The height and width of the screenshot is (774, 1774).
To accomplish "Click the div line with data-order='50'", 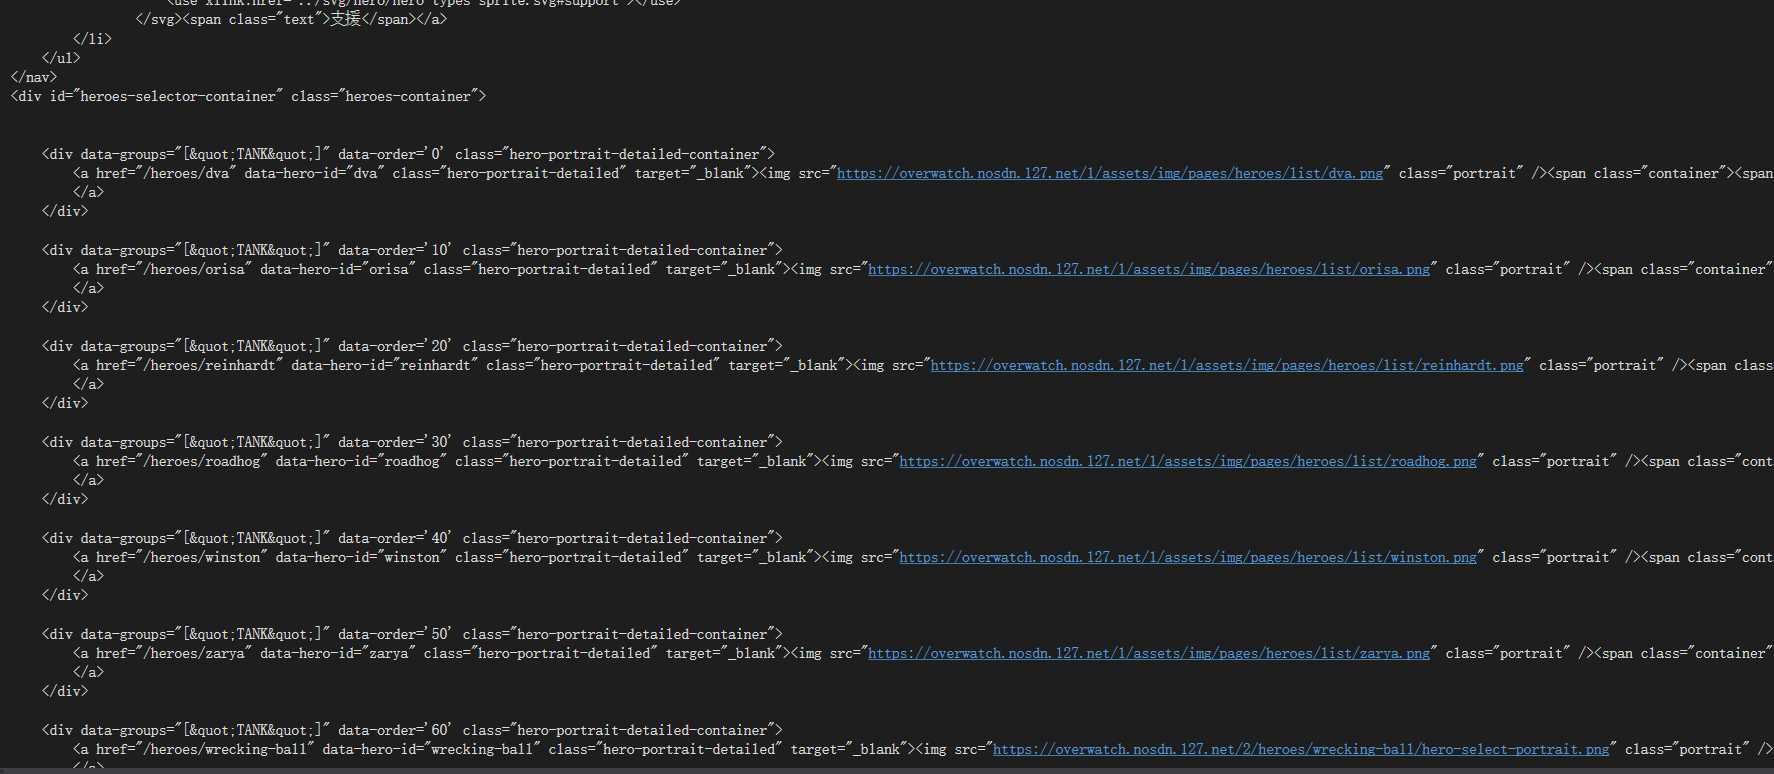I will 412,634.
